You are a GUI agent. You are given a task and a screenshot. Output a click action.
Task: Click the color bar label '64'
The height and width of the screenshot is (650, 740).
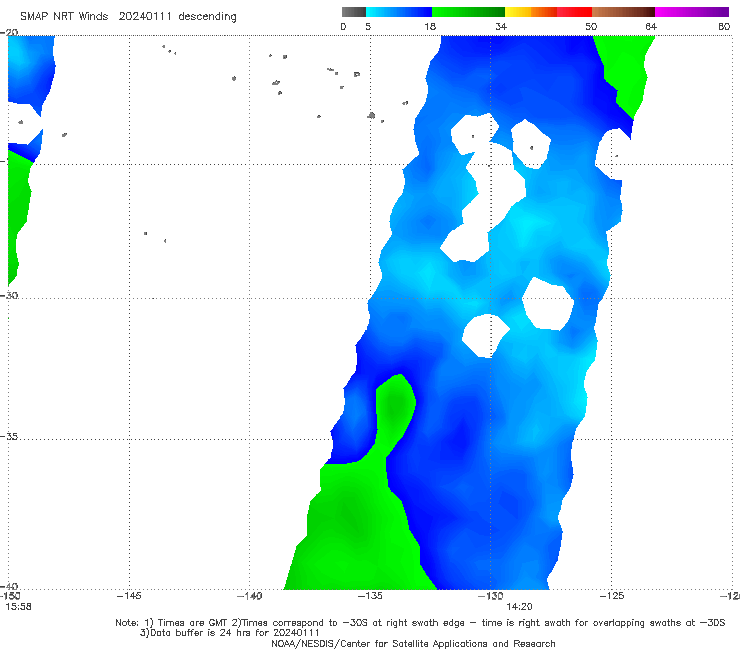coord(651,26)
